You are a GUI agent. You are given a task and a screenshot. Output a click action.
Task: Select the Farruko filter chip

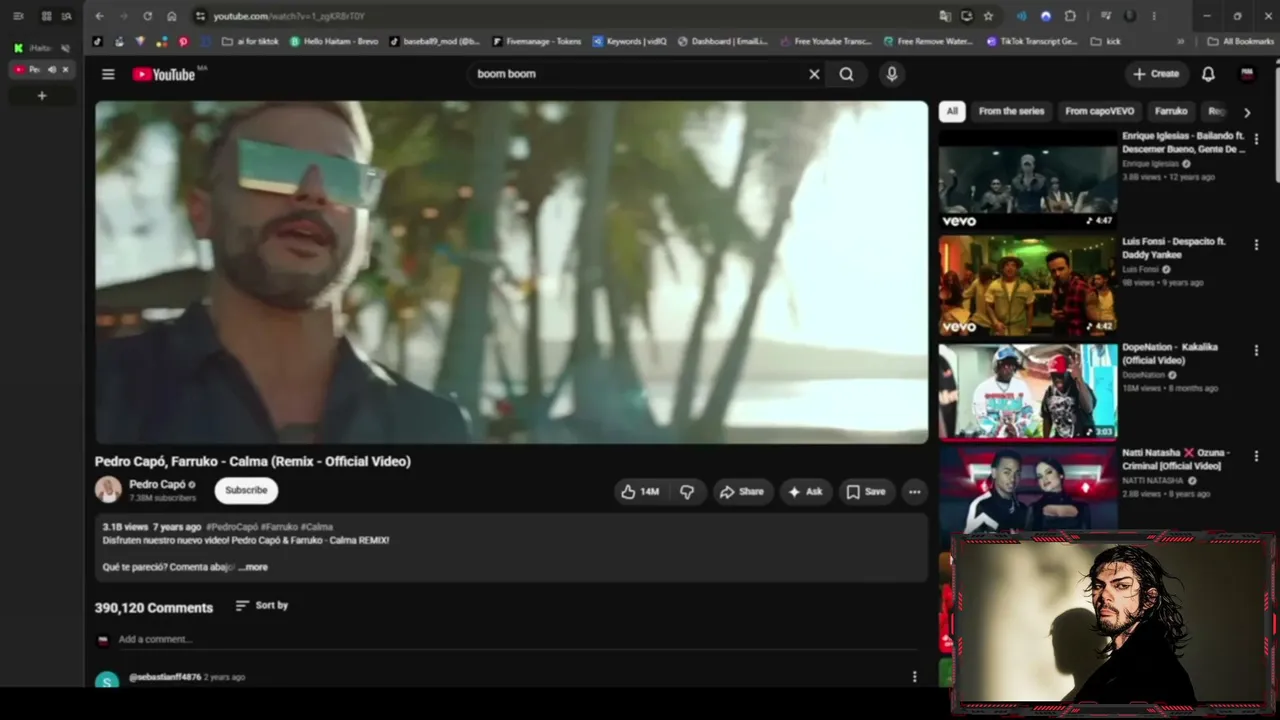click(x=1171, y=112)
